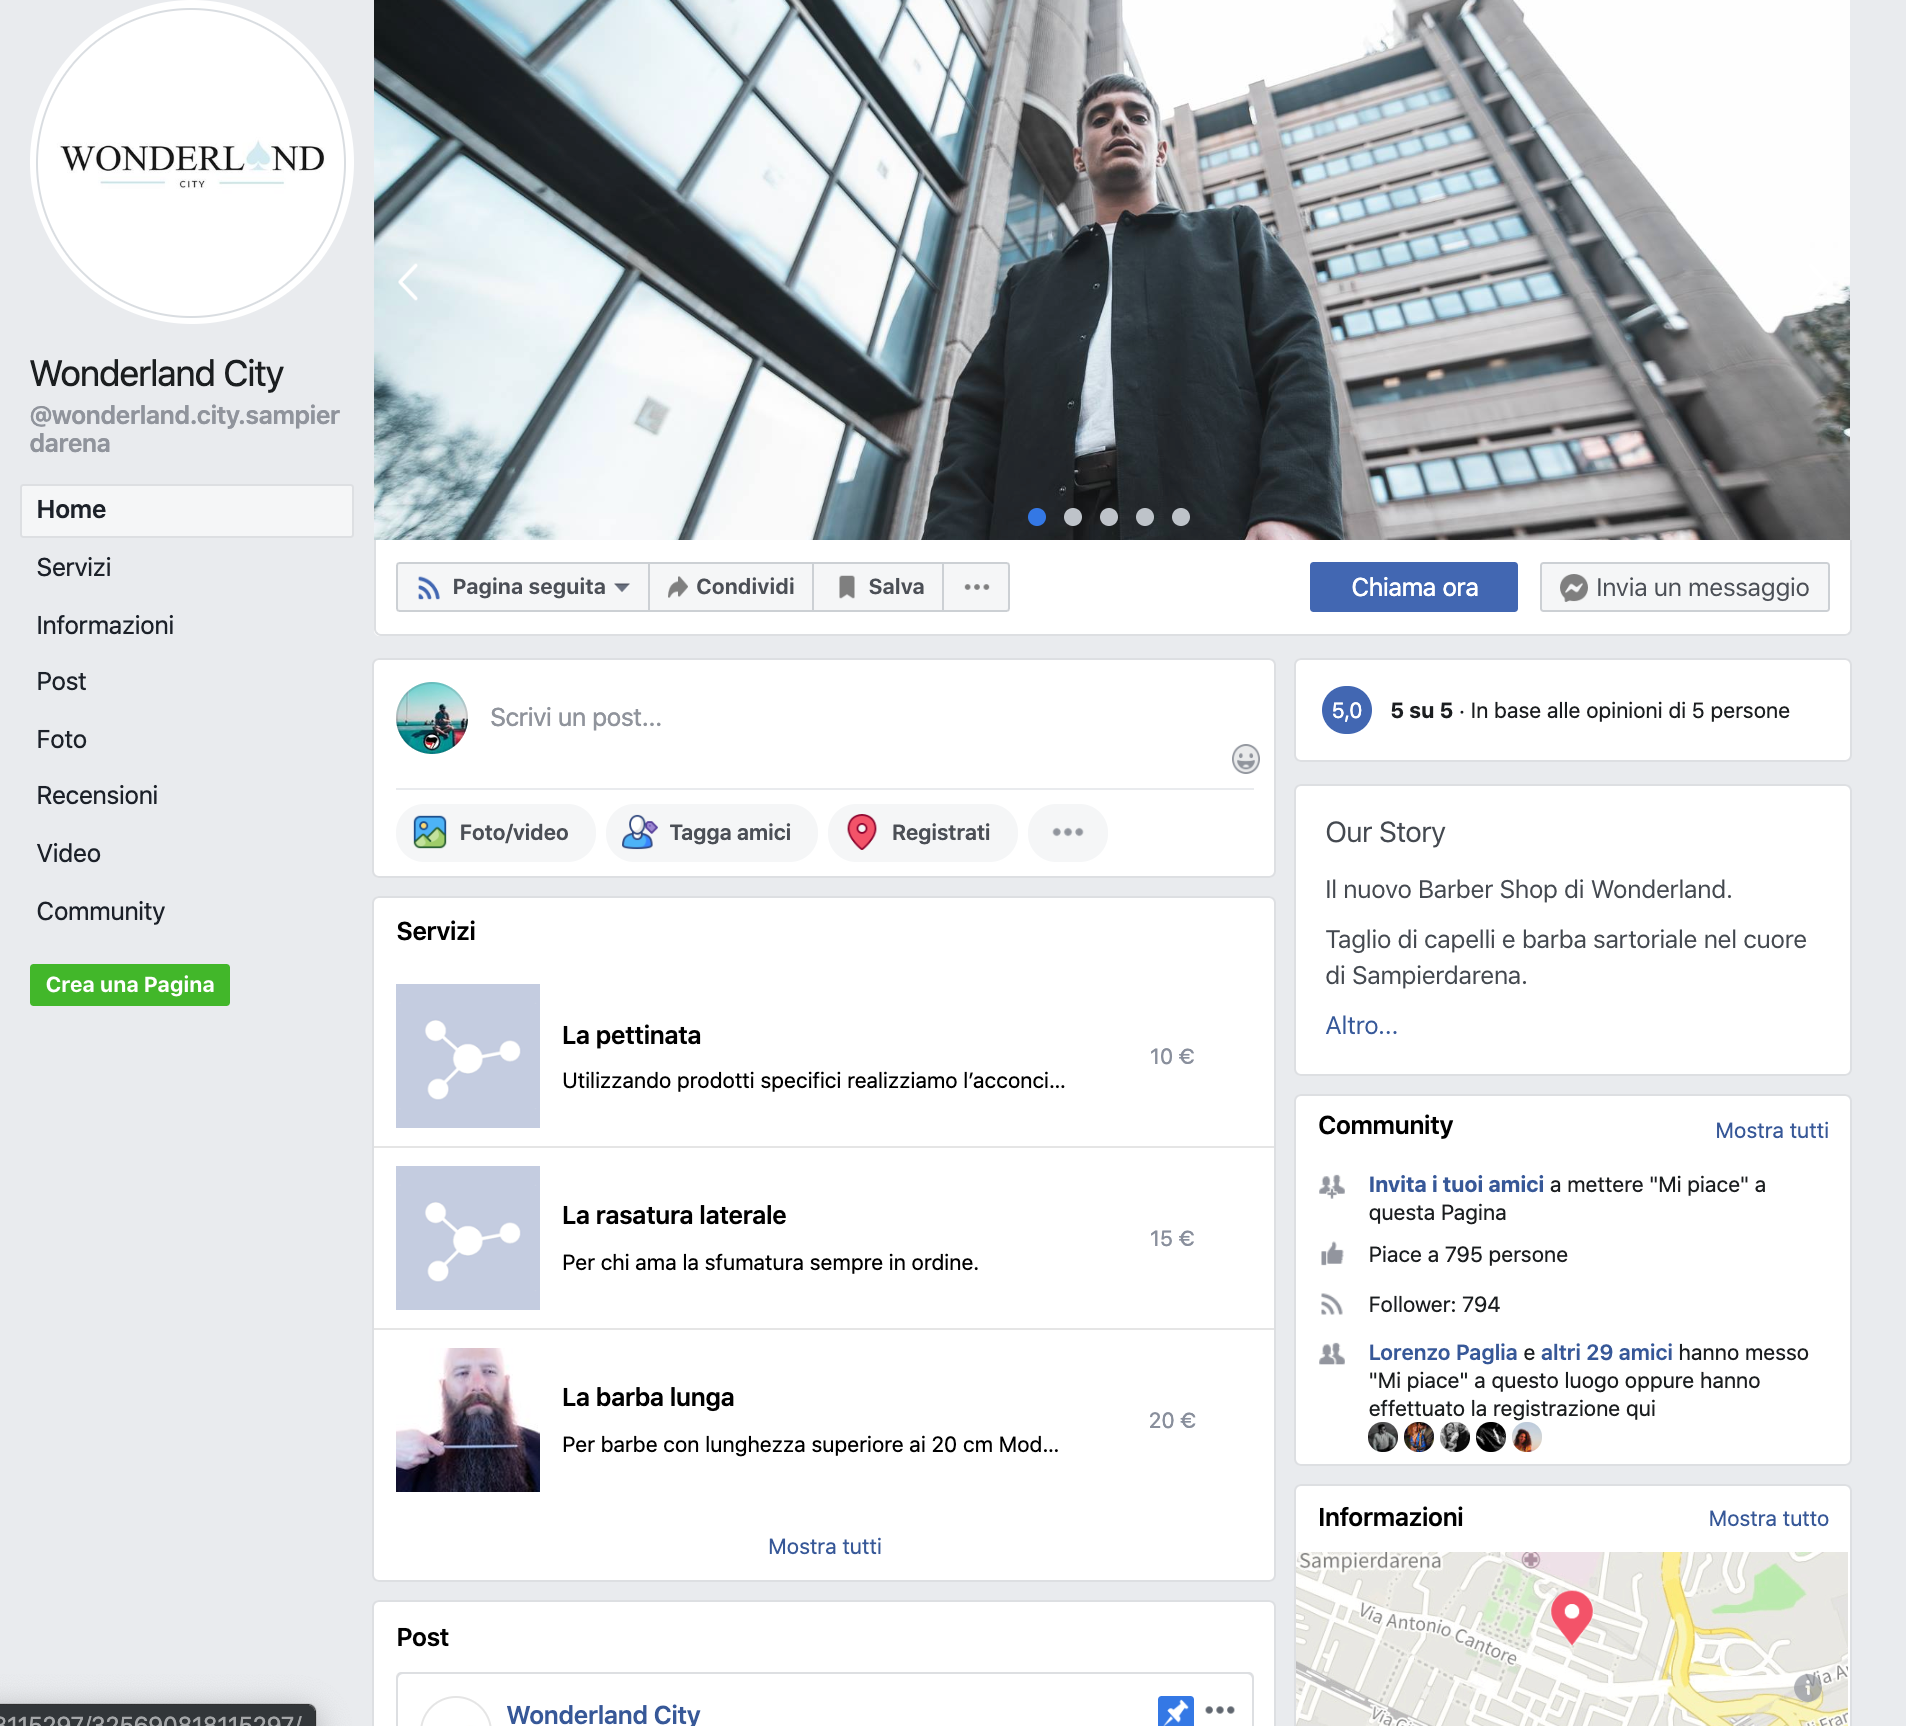
Task: Click the map info icon
Action: pos(1807,1687)
